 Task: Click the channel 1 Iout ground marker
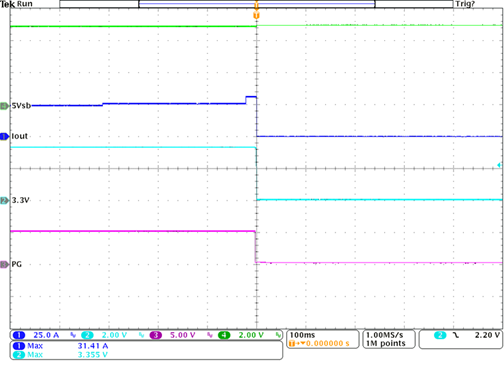(4, 136)
